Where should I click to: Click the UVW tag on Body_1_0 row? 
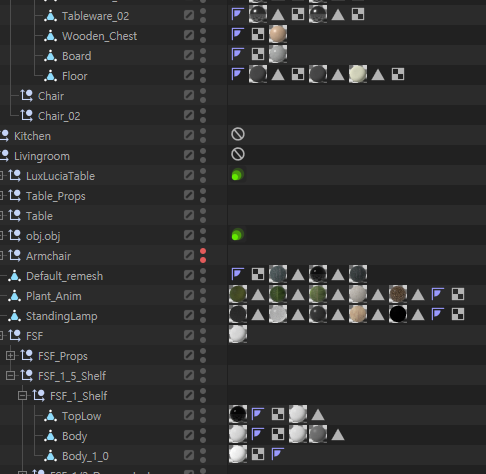258,454
